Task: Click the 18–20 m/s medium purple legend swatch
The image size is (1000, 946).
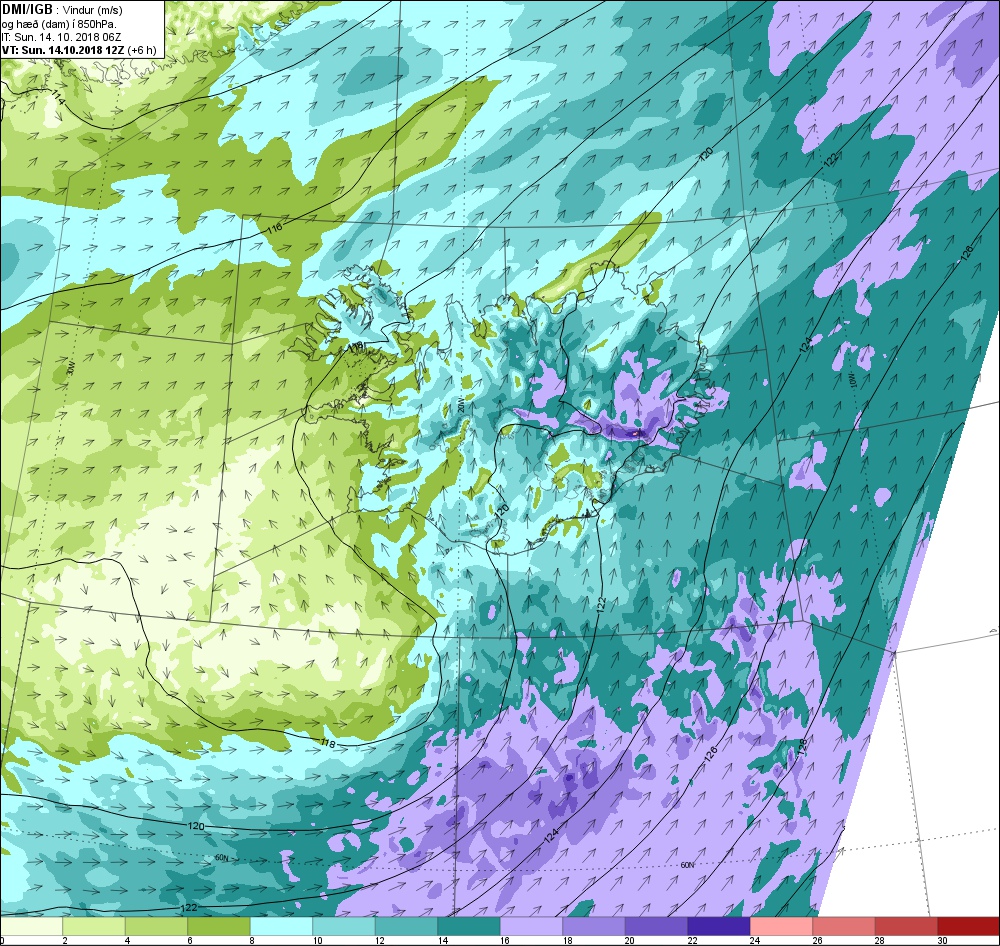Action: (x=594, y=926)
